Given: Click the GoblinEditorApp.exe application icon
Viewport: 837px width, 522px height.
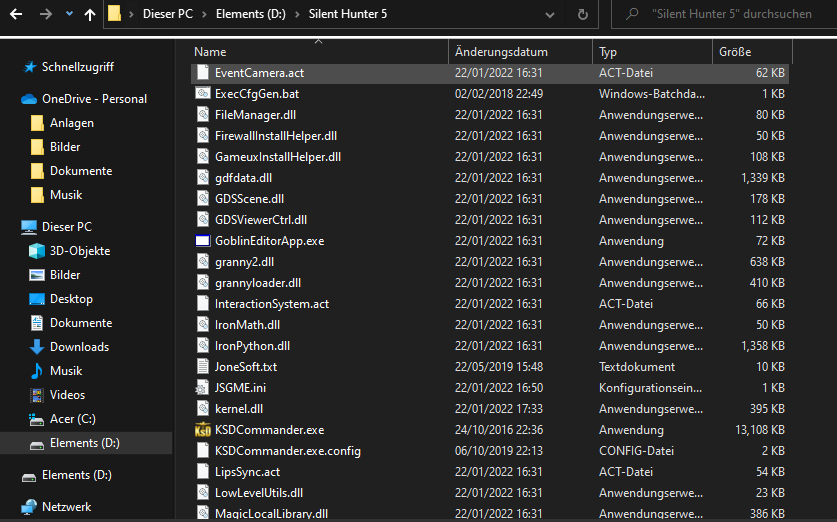Looking at the screenshot, I should pos(203,241).
